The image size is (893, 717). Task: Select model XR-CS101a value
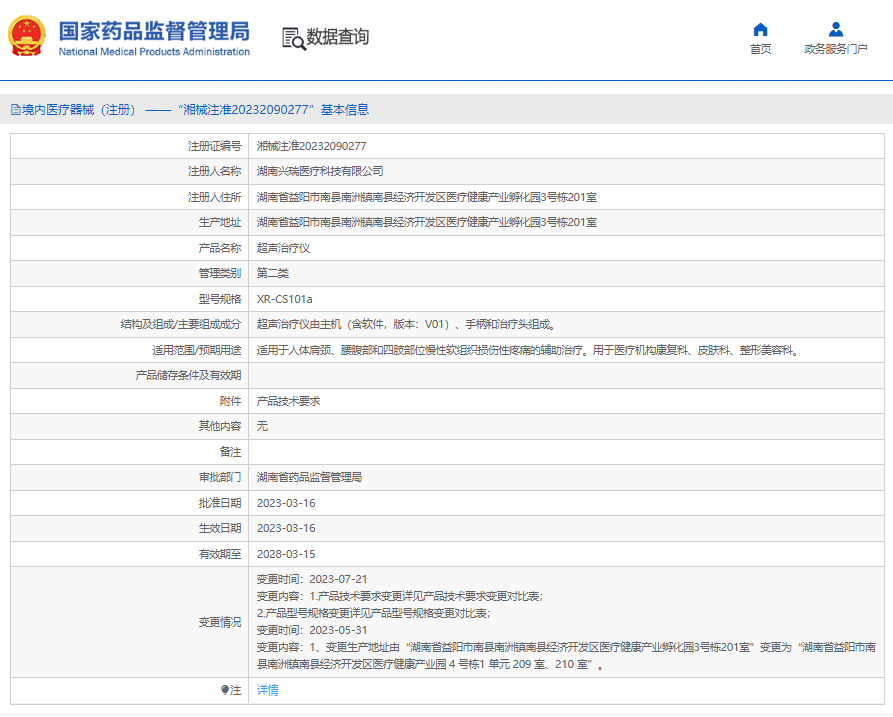click(x=284, y=299)
